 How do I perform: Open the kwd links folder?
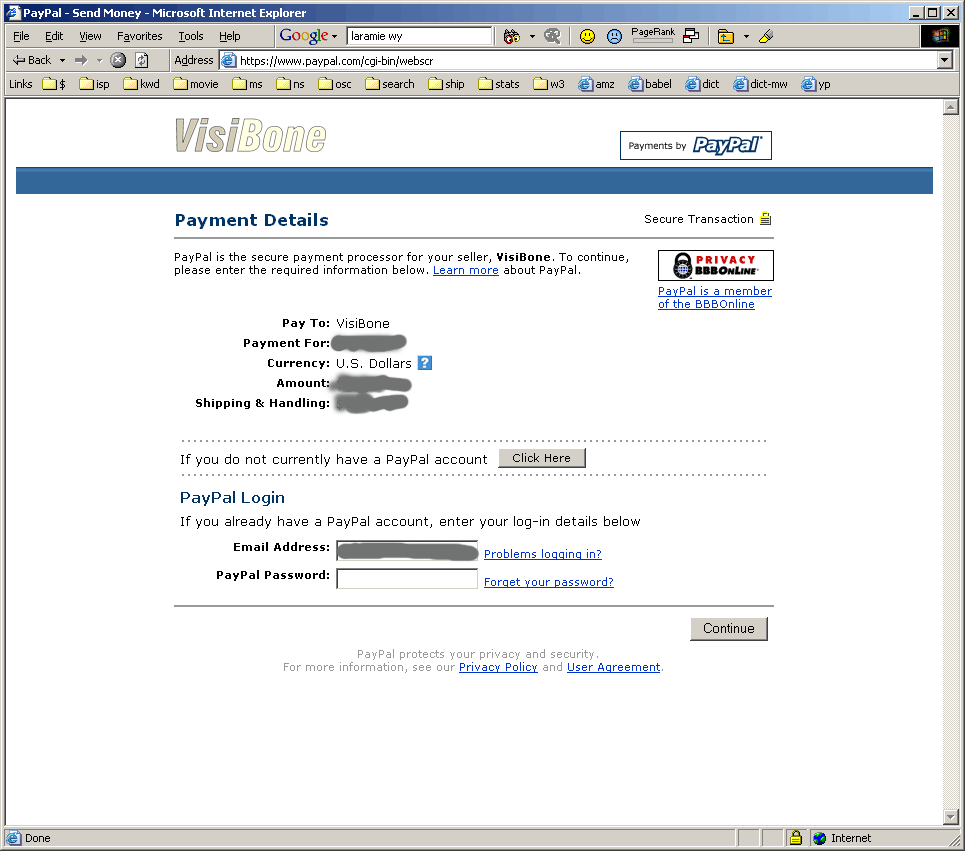(x=142, y=84)
